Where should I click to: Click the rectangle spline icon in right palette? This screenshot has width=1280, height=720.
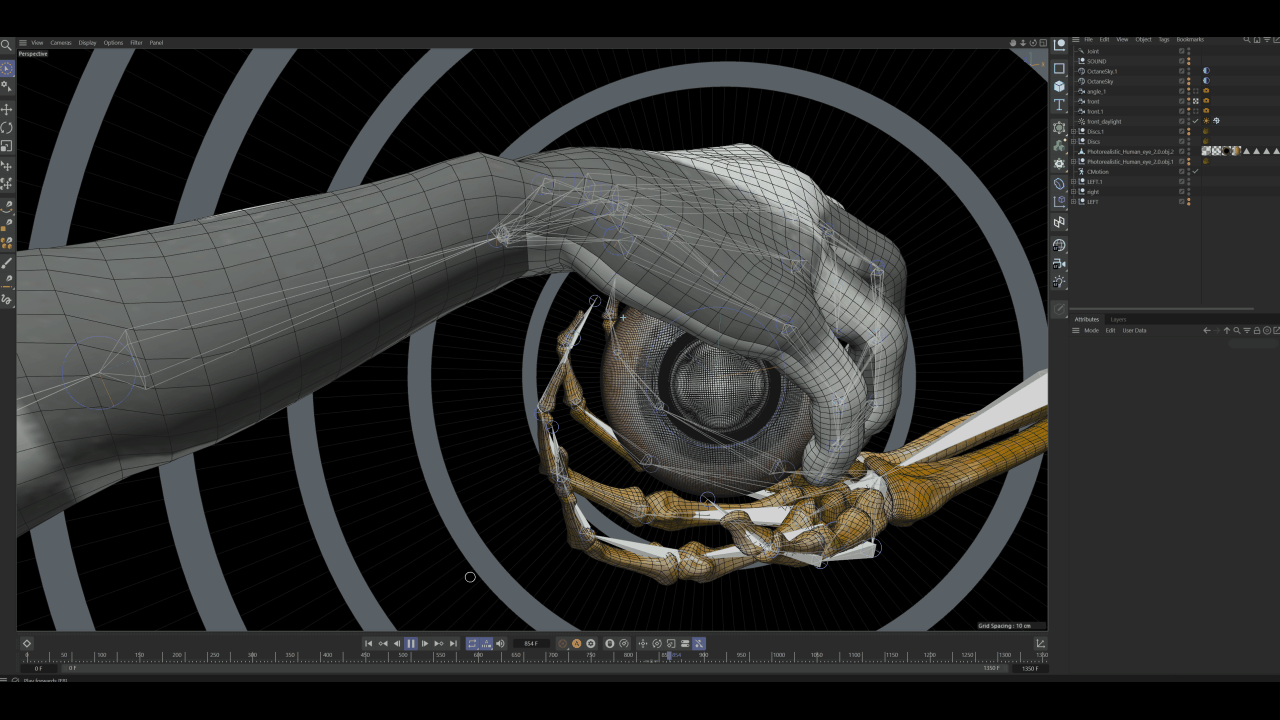tap(1060, 69)
